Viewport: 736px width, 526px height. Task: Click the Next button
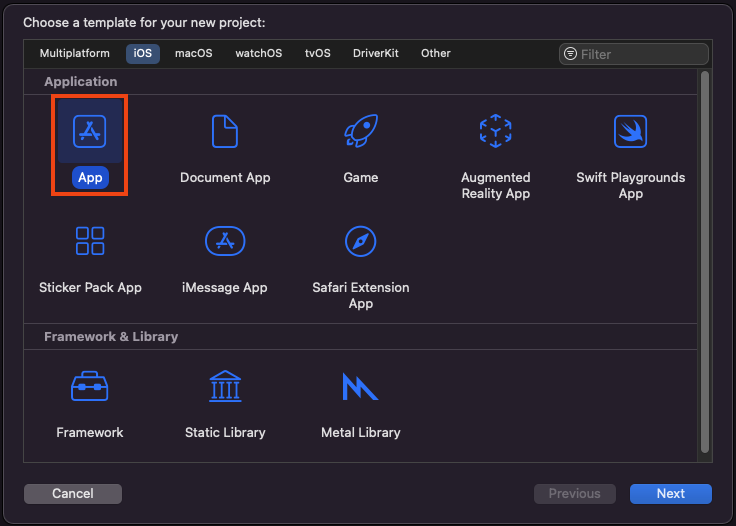[670, 494]
